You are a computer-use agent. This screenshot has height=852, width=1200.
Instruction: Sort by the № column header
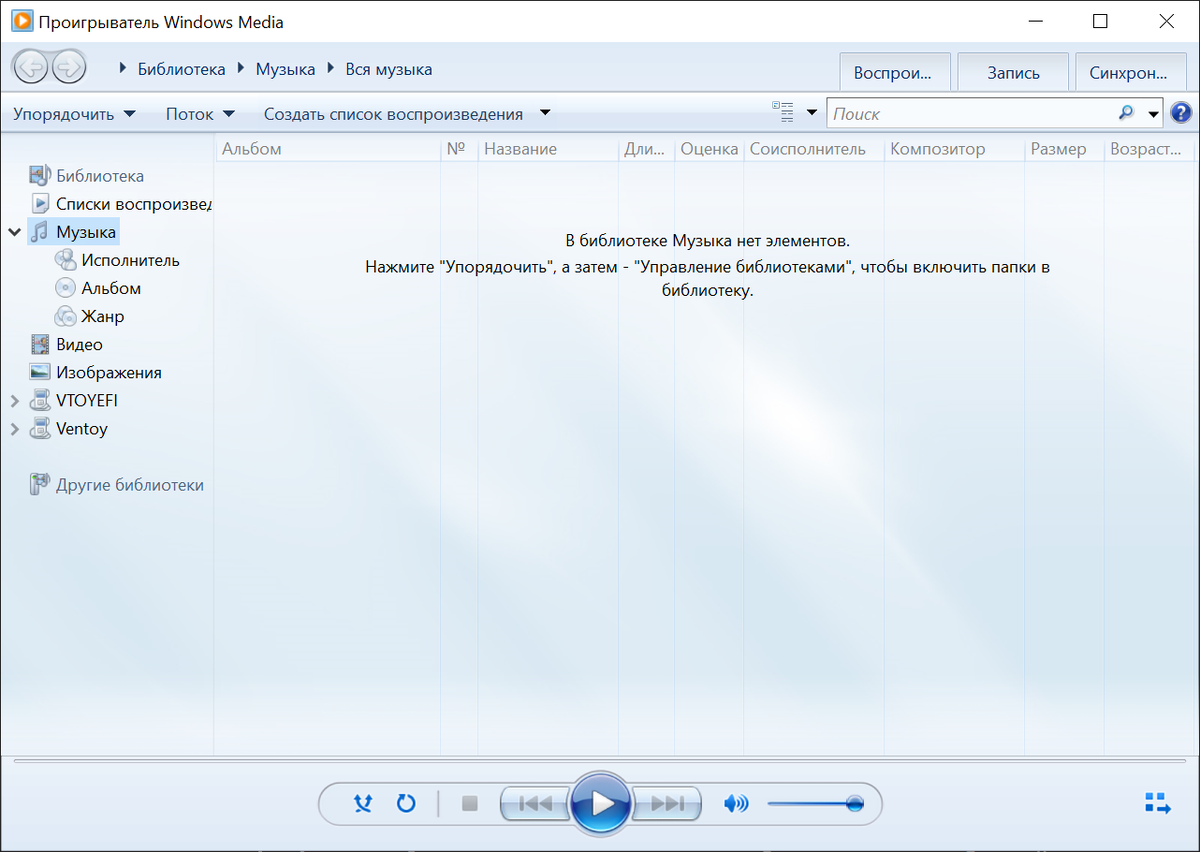458,149
